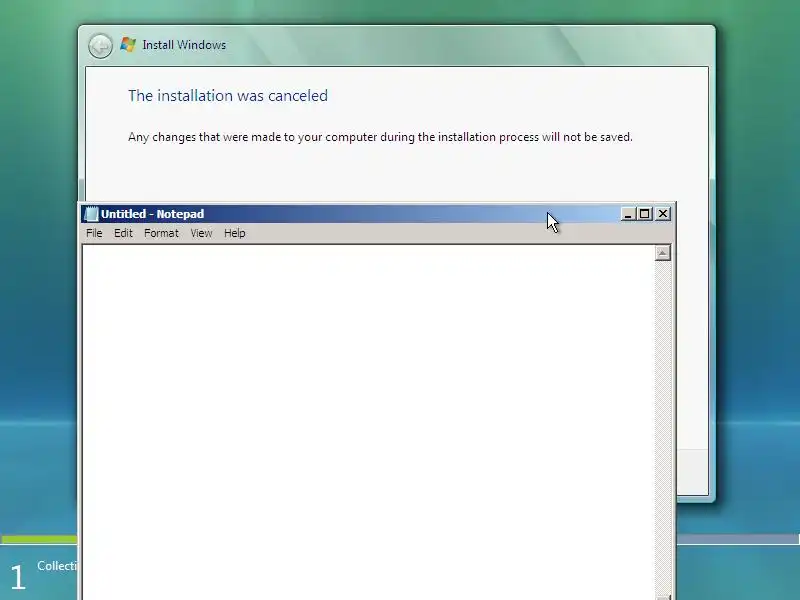This screenshot has width=800, height=600.
Task: Click the Notepad vertical scrollbar track
Action: tap(662, 426)
